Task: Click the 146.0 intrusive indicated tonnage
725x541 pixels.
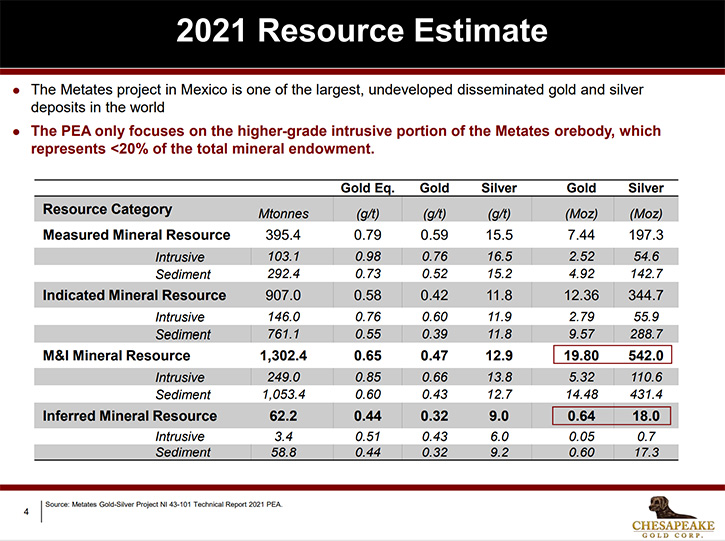Action: 283,317
